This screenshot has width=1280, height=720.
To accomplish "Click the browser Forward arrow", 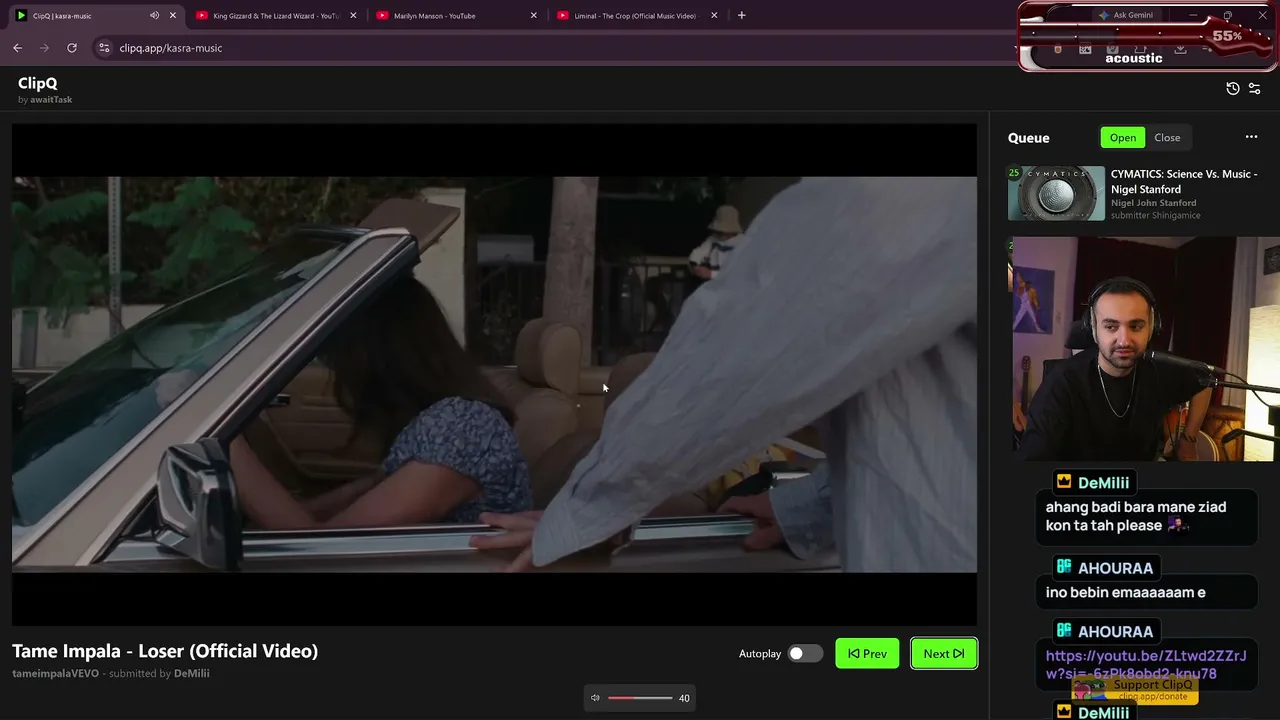I will click(x=44, y=48).
